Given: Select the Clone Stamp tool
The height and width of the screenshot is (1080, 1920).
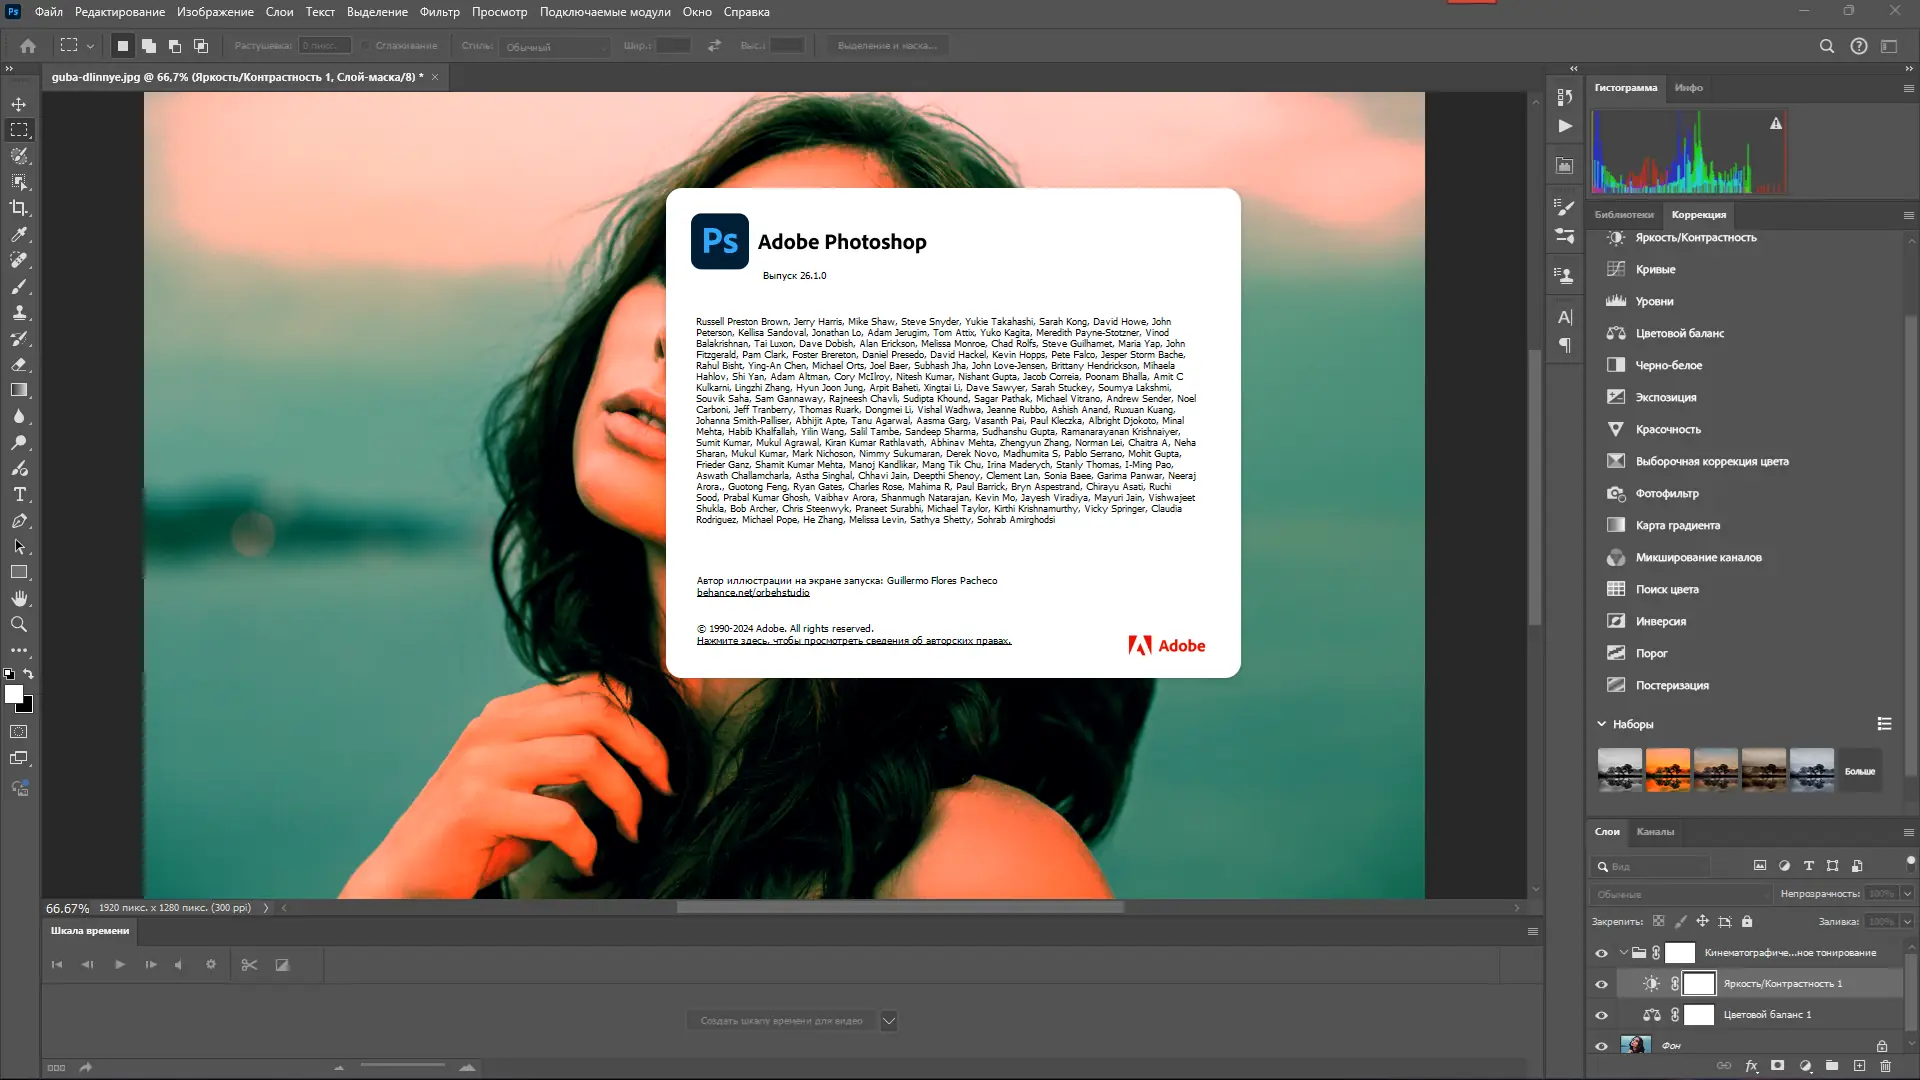Looking at the screenshot, I should [19, 313].
